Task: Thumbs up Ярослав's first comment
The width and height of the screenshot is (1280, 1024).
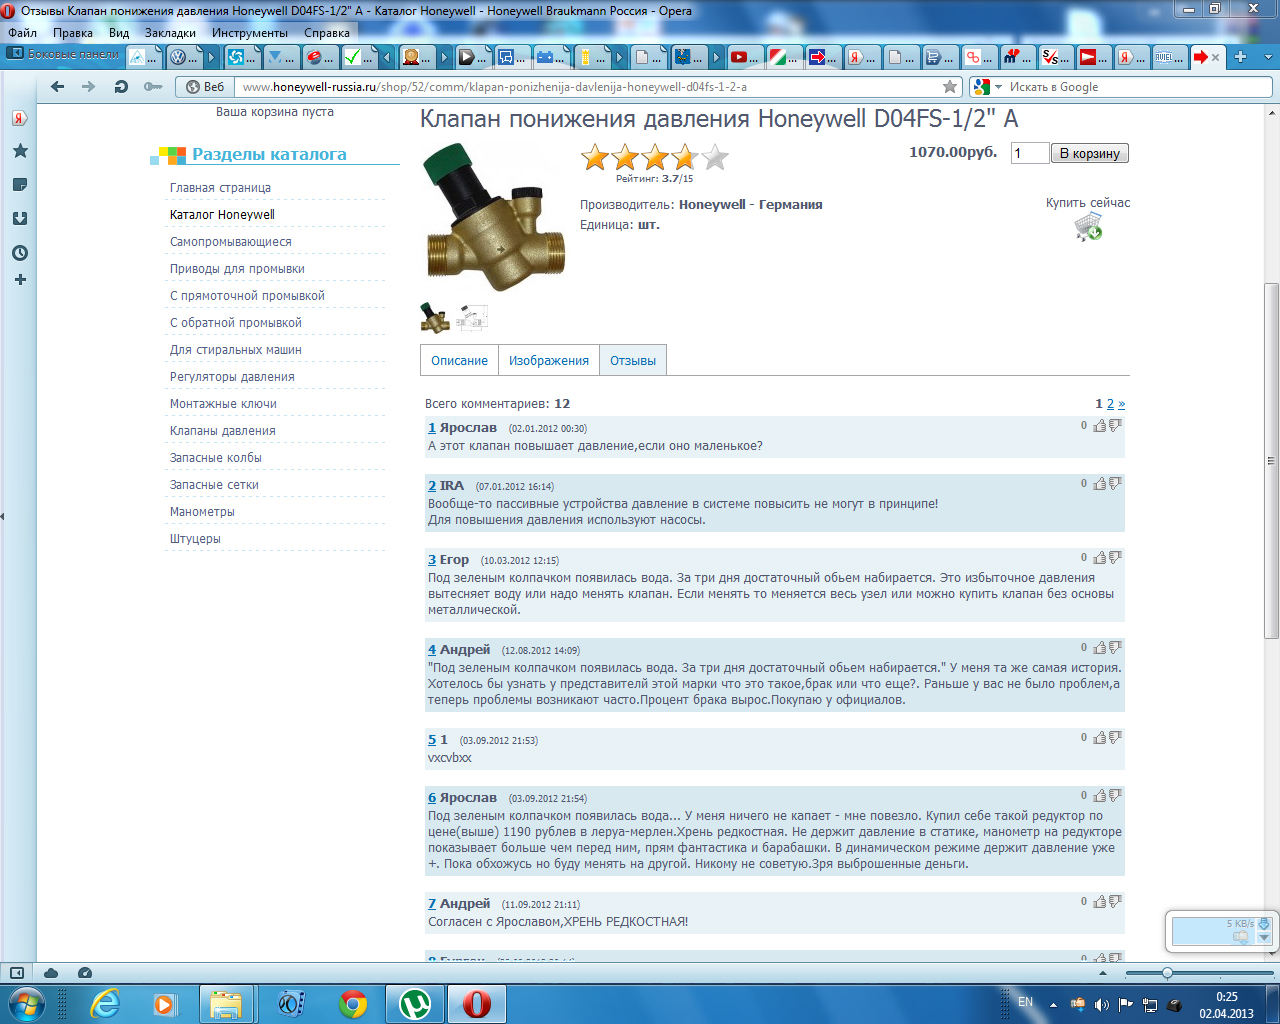Action: click(x=1100, y=426)
